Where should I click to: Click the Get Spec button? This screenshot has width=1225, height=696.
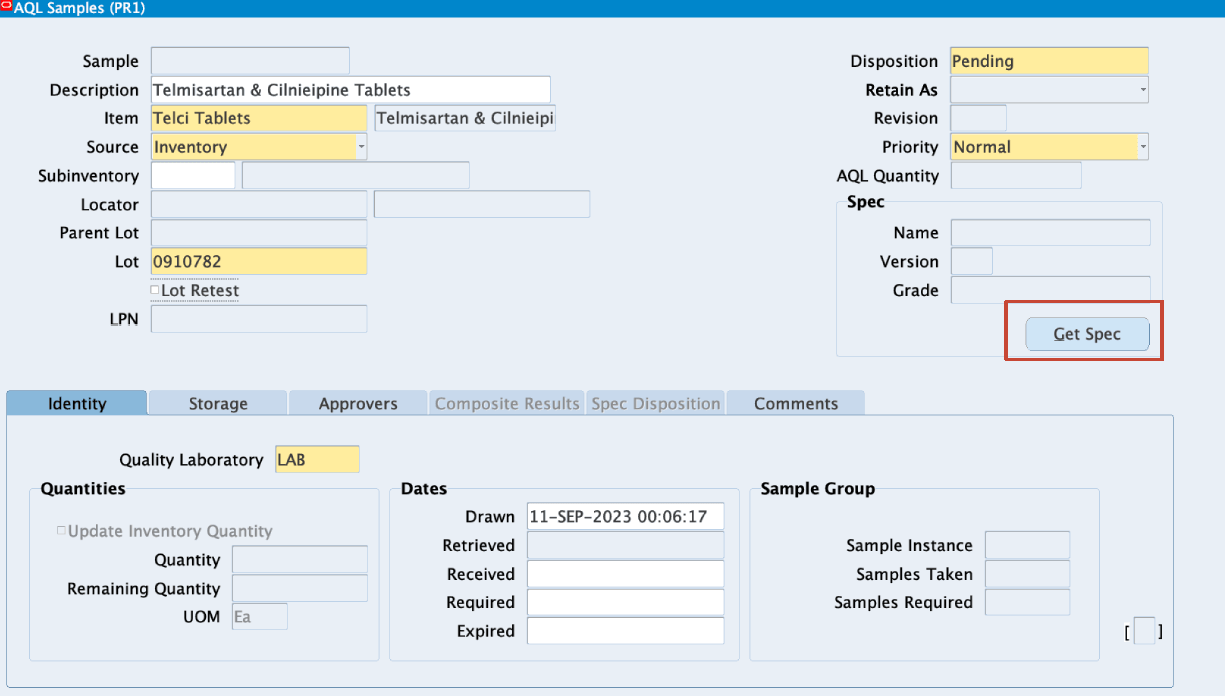tap(1087, 334)
